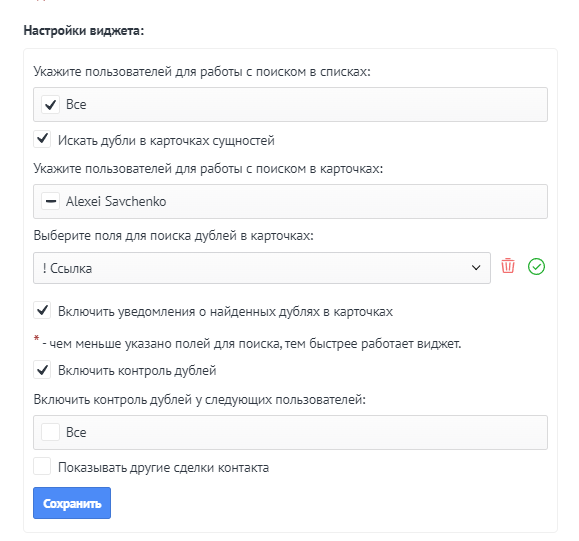Click the 'Настройки виджета:' heading
This screenshot has width=579, height=541.
tap(84, 31)
